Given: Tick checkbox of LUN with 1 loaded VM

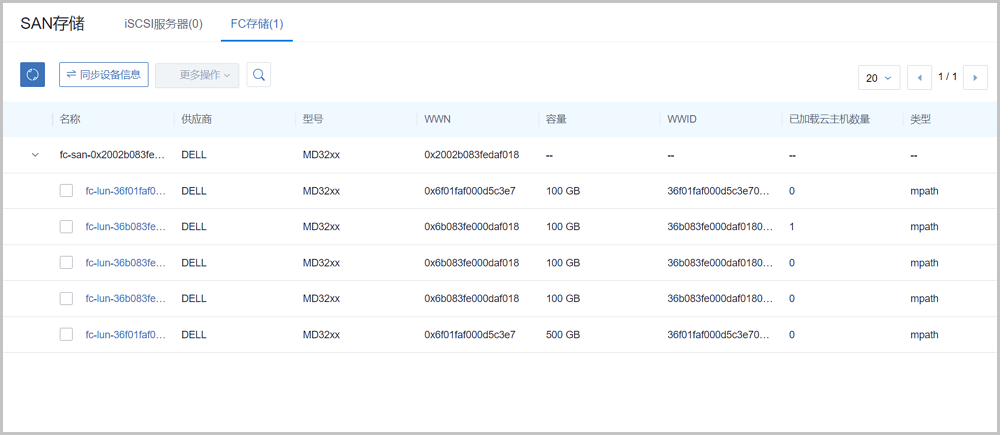Looking at the screenshot, I should 66,227.
